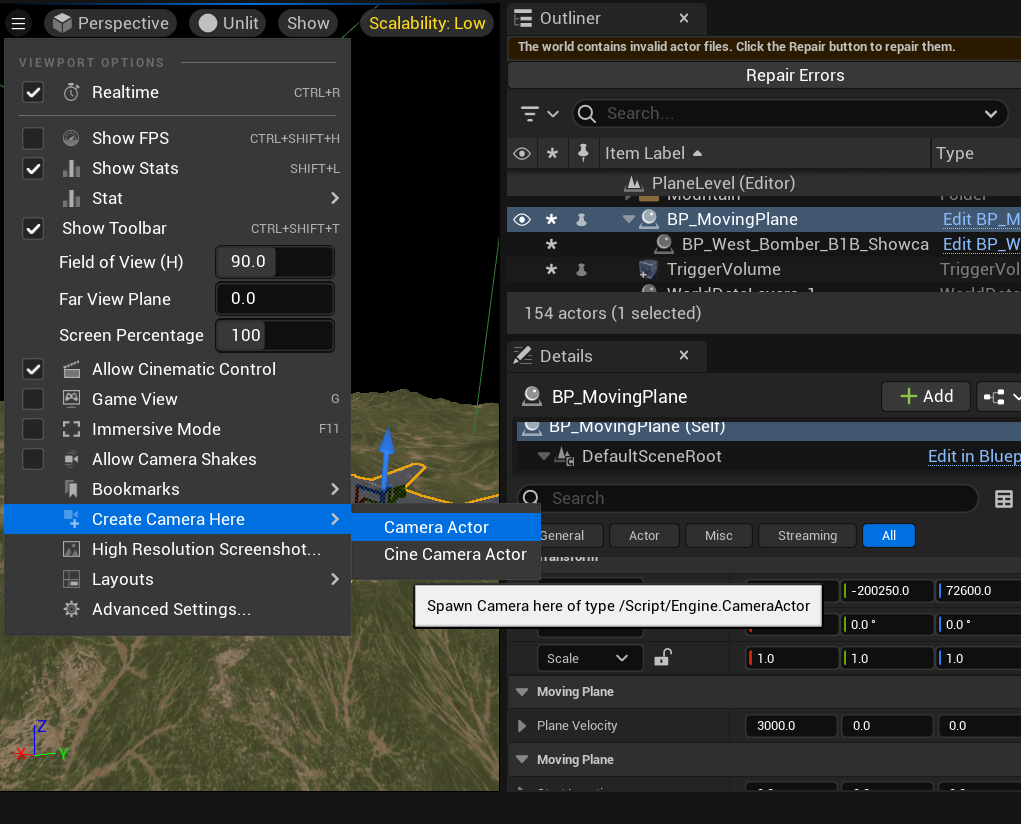This screenshot has width=1021, height=824.
Task: Collapse the BP_MovingPlane tree row
Action: tap(628, 220)
